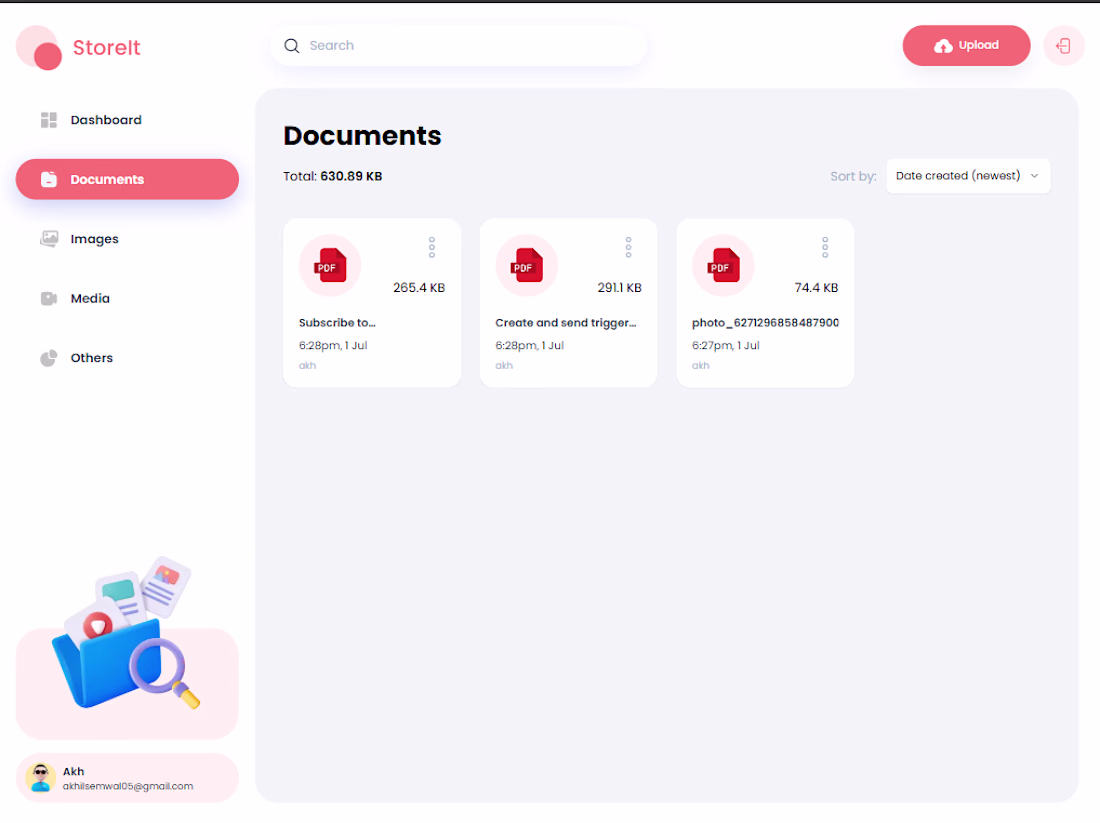Click the 74.4 KB file size
The image size is (1100, 823).
817,288
